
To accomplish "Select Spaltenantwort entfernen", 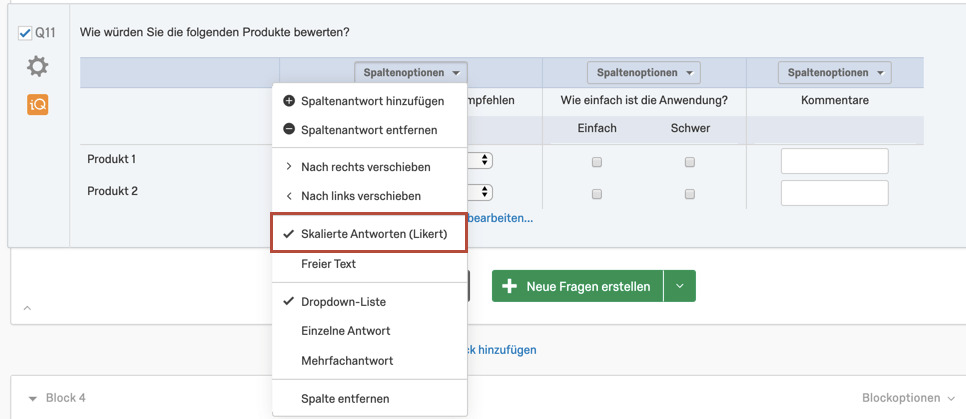I will [370, 129].
